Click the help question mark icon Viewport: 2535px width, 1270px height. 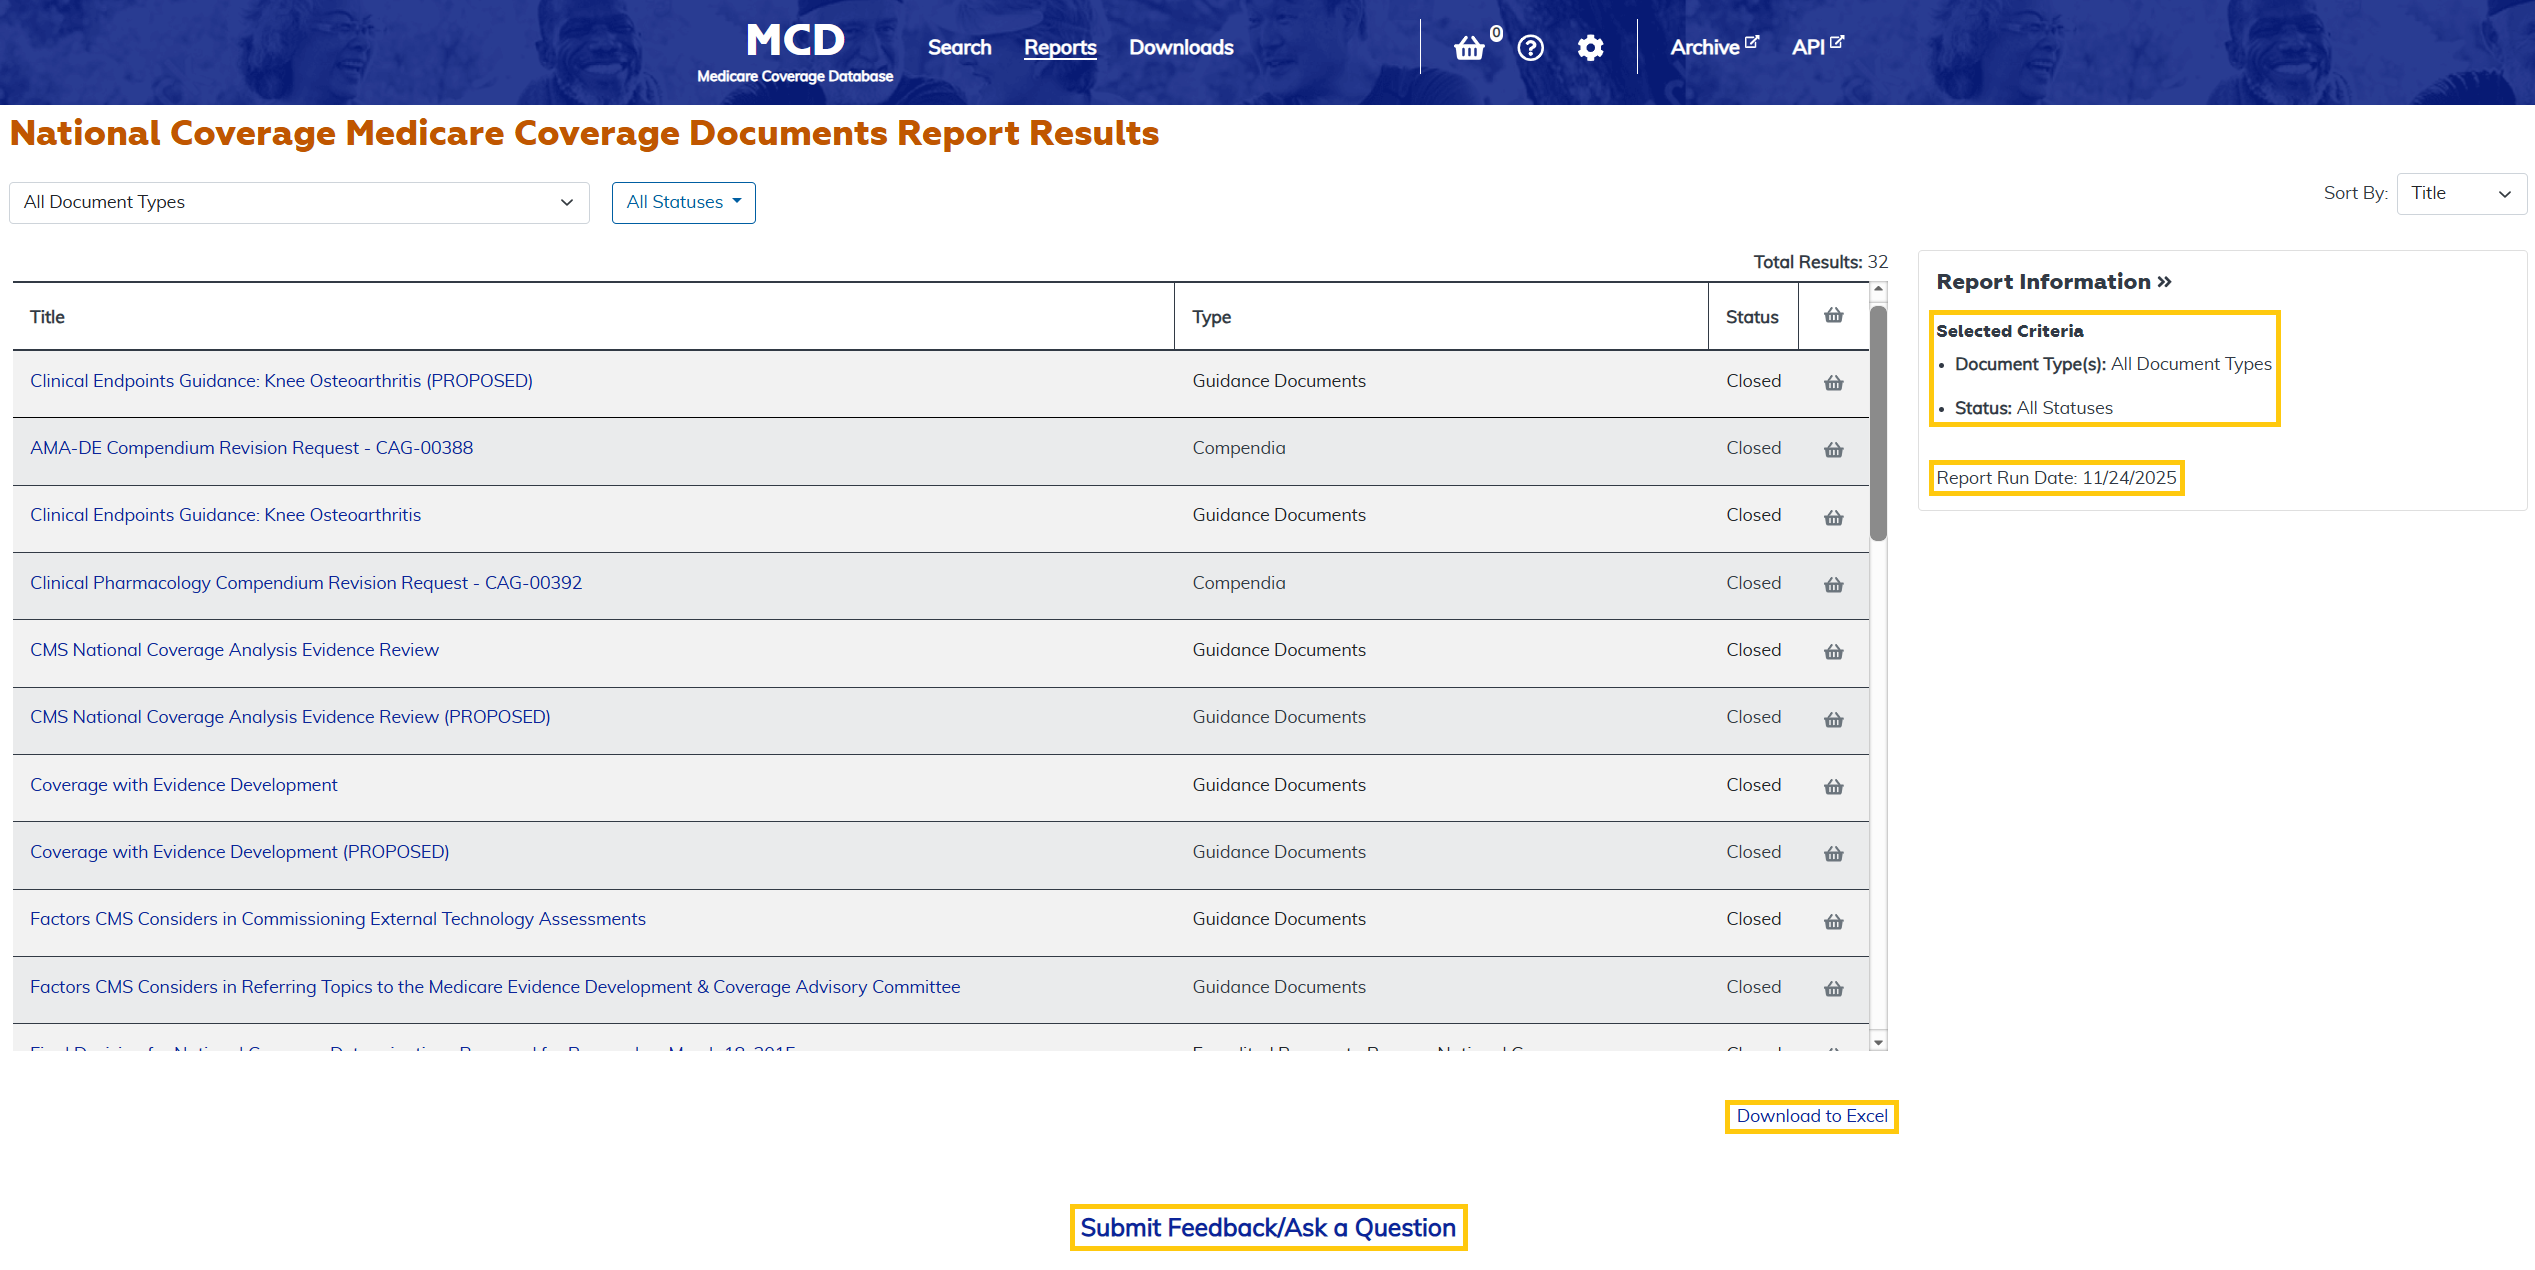(x=1529, y=47)
